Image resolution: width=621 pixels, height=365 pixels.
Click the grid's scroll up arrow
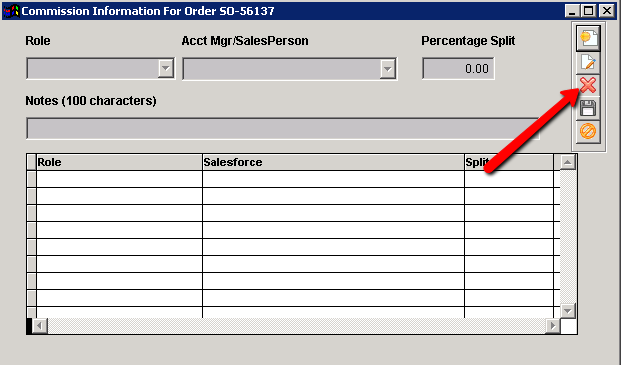point(568,162)
